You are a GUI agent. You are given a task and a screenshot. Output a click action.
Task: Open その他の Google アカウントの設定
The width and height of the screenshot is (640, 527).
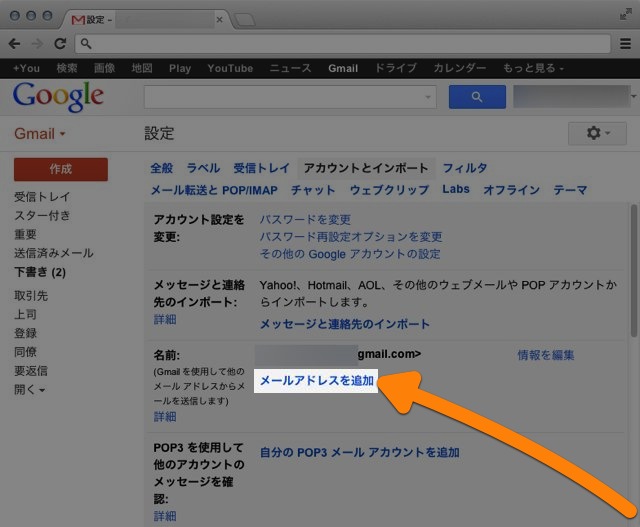coord(350,254)
